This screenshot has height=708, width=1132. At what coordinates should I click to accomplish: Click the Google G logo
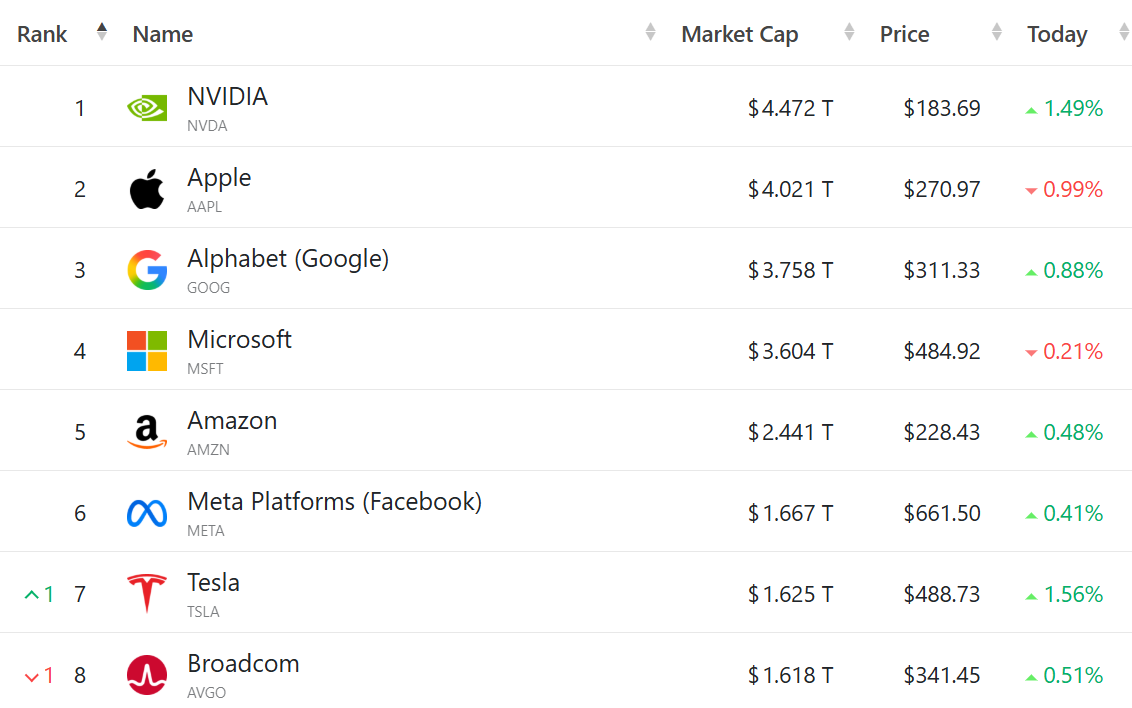point(147,270)
